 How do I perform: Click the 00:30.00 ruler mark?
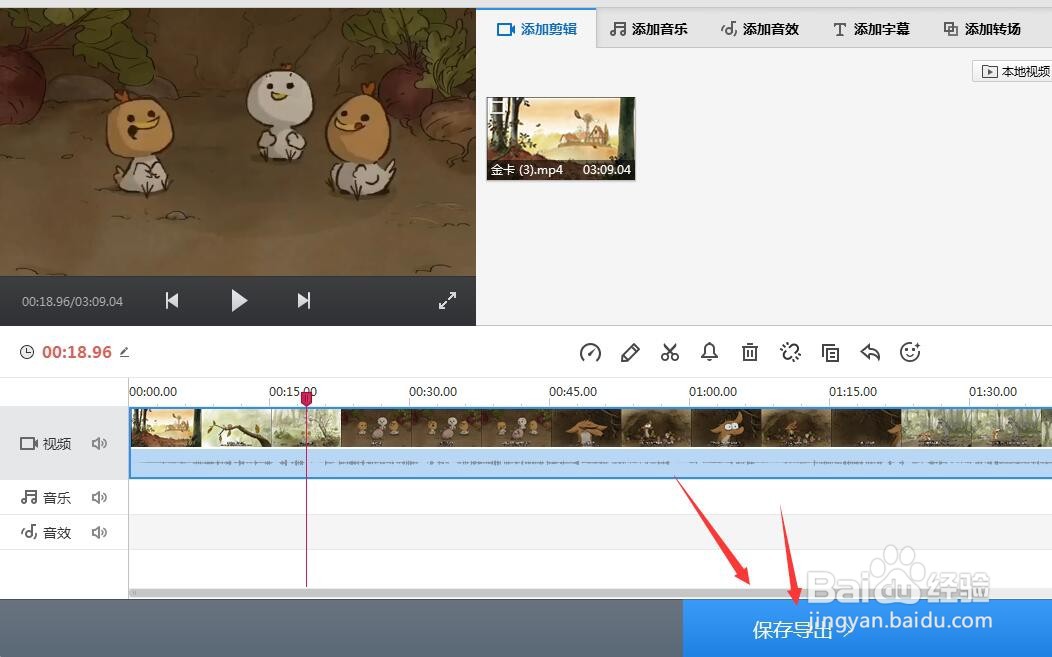point(433,391)
